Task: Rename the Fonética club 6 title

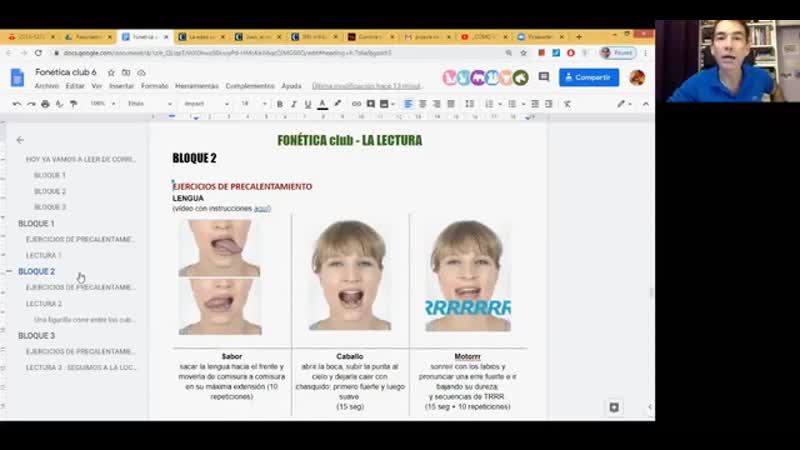Action: point(66,72)
